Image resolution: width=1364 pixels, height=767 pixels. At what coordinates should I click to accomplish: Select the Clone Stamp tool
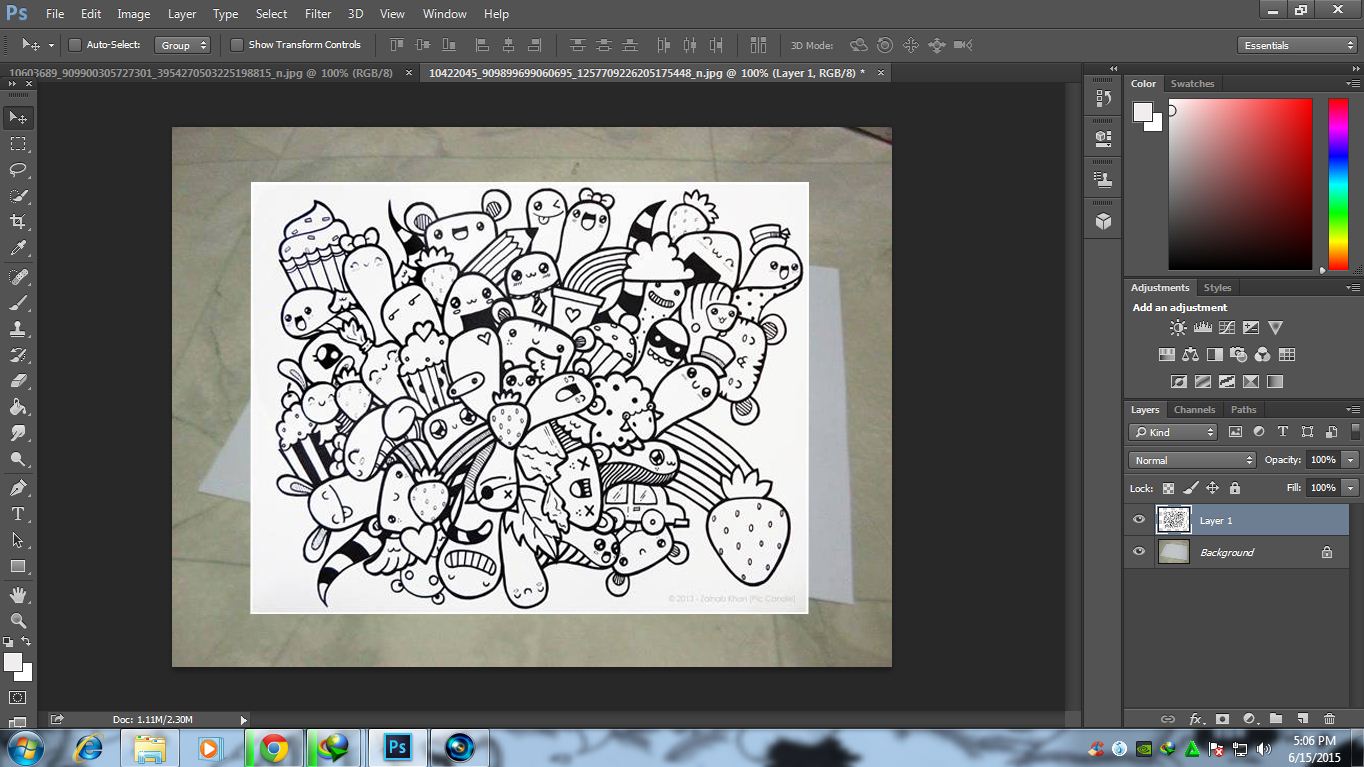[18, 328]
